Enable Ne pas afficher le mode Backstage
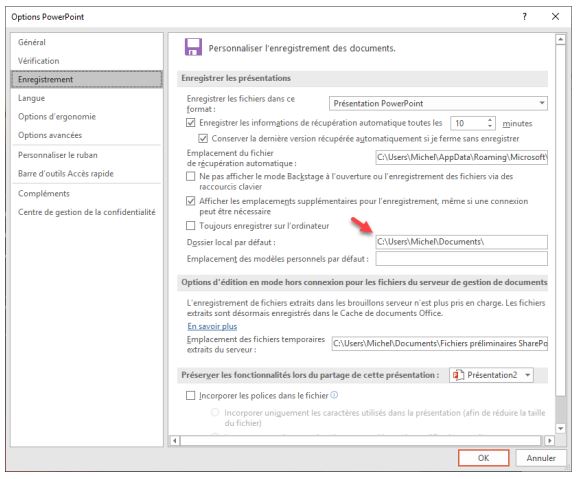The image size is (579, 479). (191, 176)
